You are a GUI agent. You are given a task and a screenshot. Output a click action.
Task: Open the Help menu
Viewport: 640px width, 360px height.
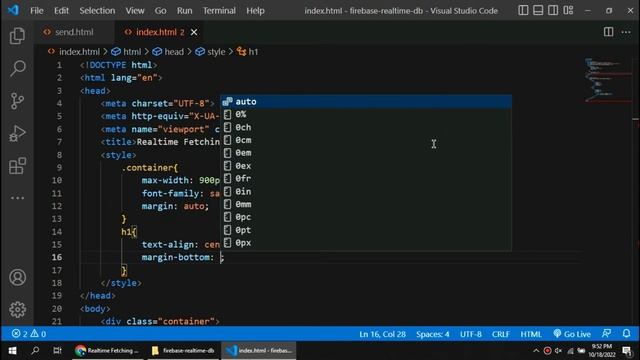[x=256, y=10]
